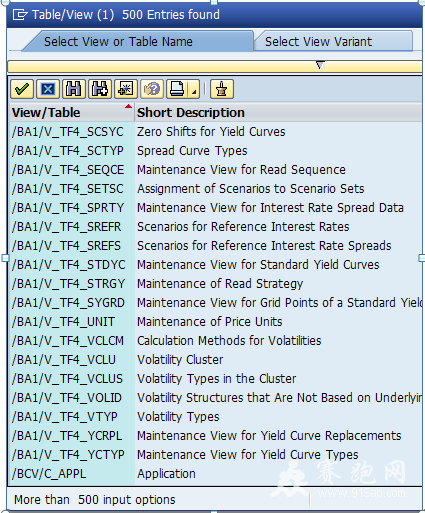
Task: Cancel the dialog using the blue X icon
Action: point(48,89)
